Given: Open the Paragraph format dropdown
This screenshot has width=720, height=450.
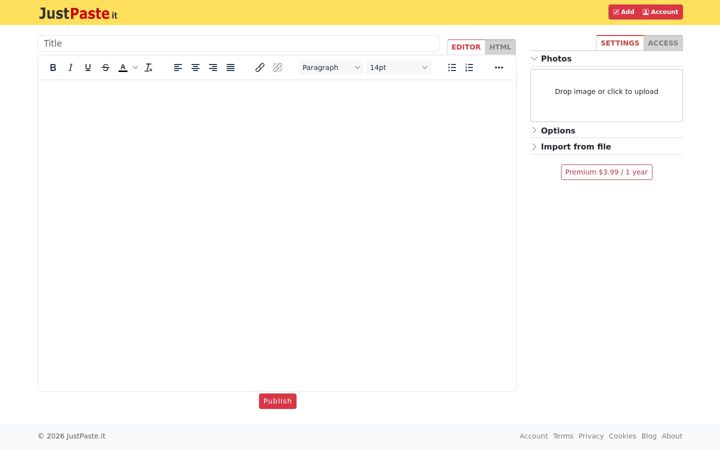Looking at the screenshot, I should tap(331, 68).
